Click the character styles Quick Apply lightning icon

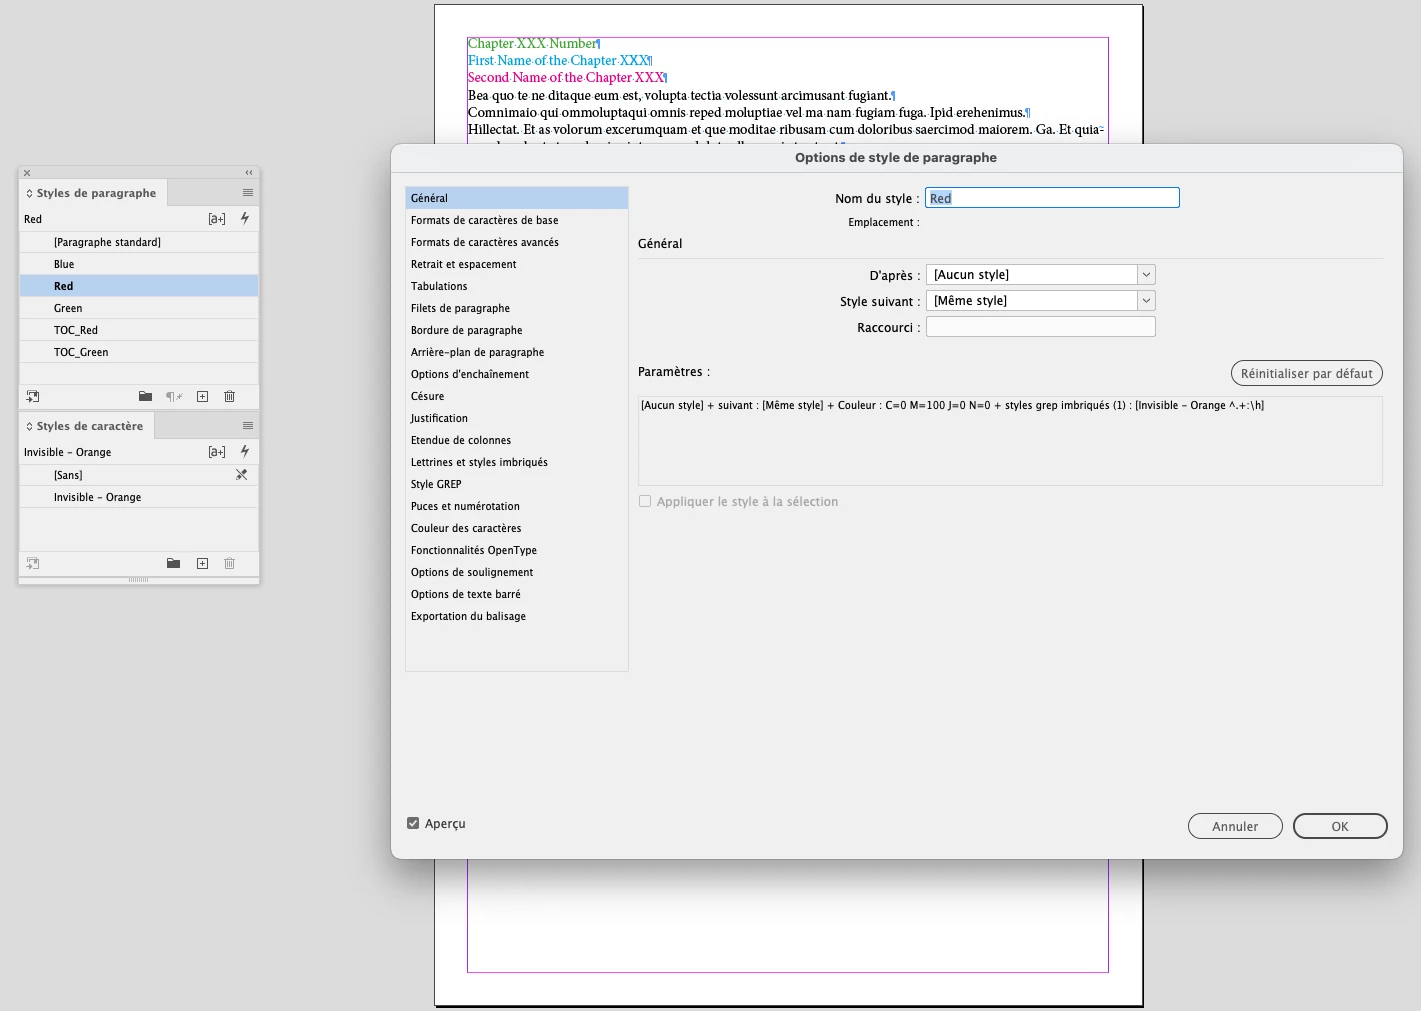[x=245, y=451]
